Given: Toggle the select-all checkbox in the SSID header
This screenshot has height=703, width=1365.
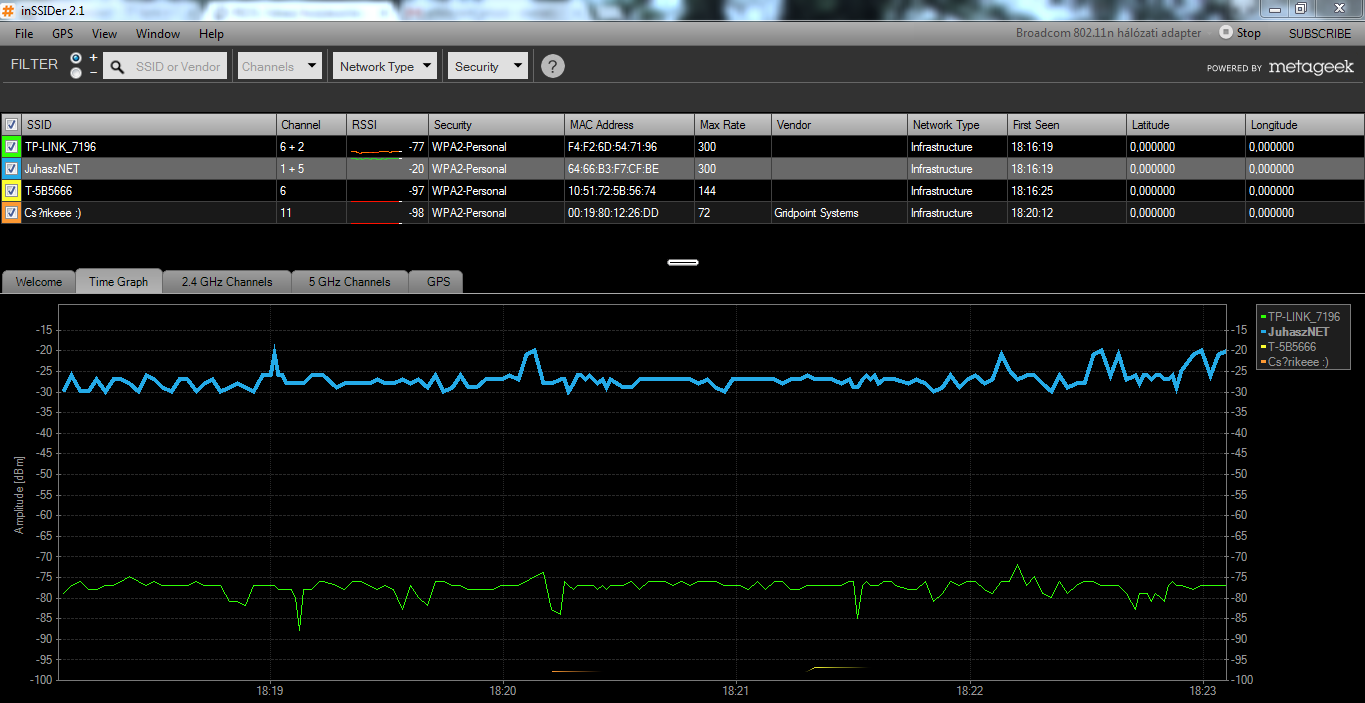Looking at the screenshot, I should click(x=11, y=125).
